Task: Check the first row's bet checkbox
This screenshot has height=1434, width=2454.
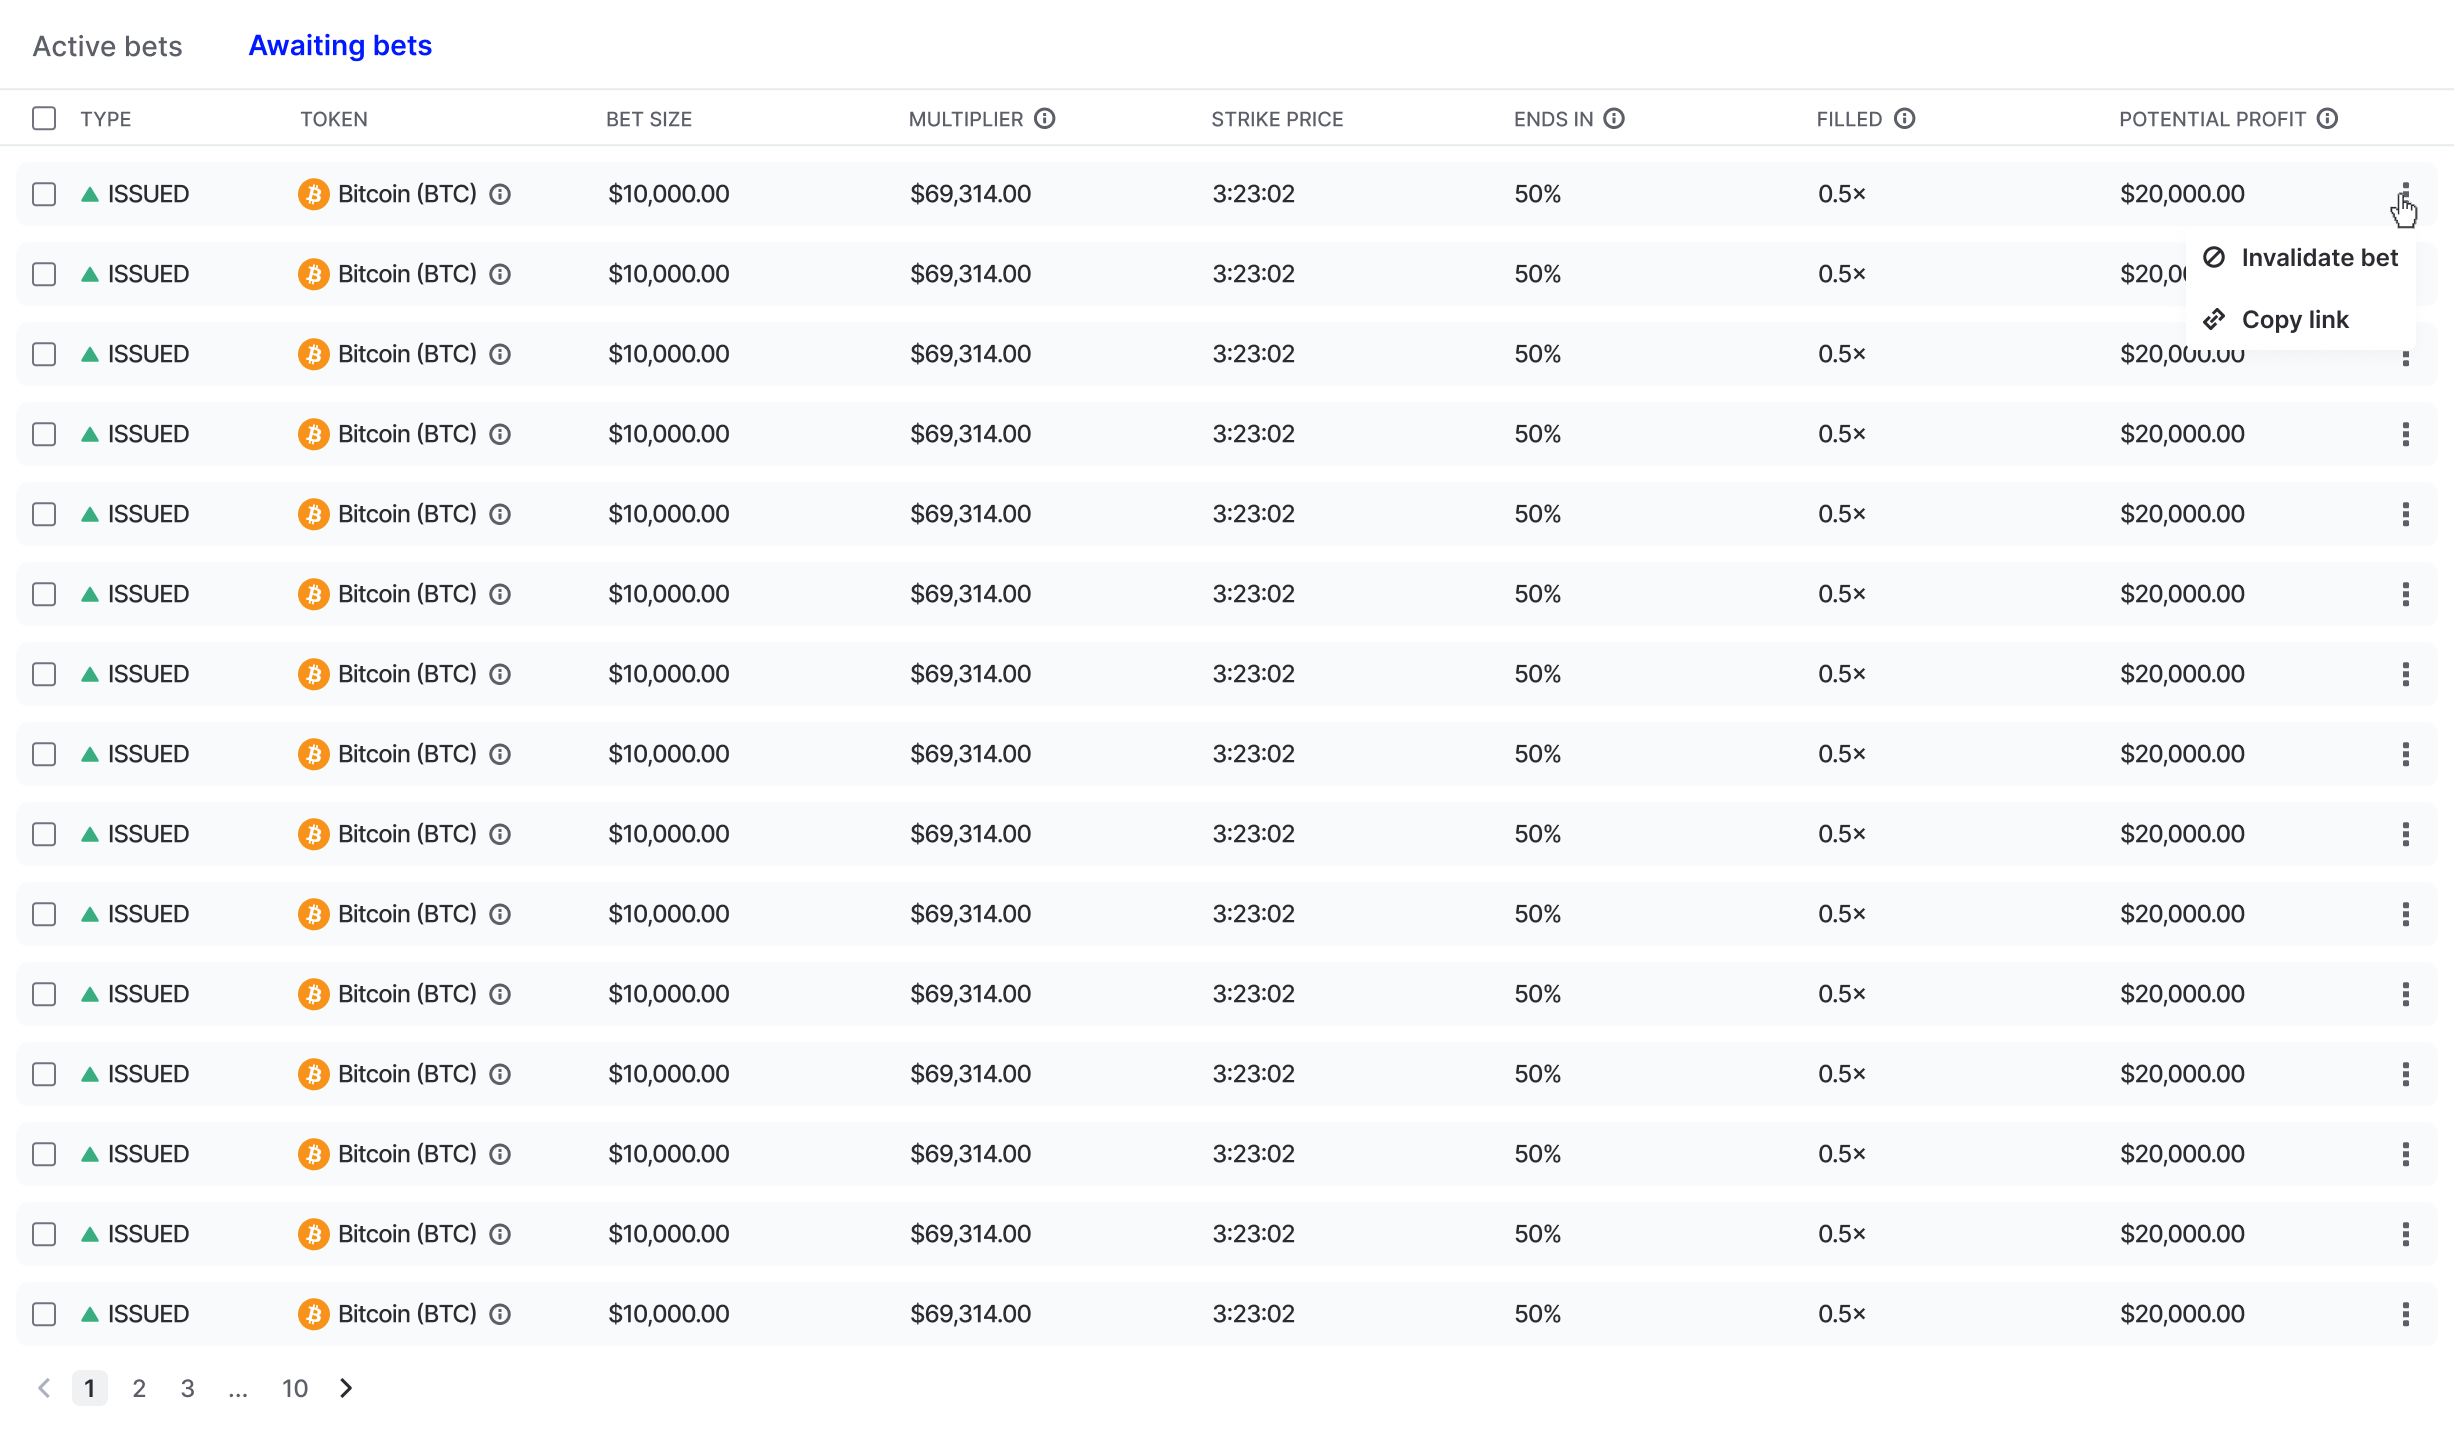Action: click(x=44, y=194)
